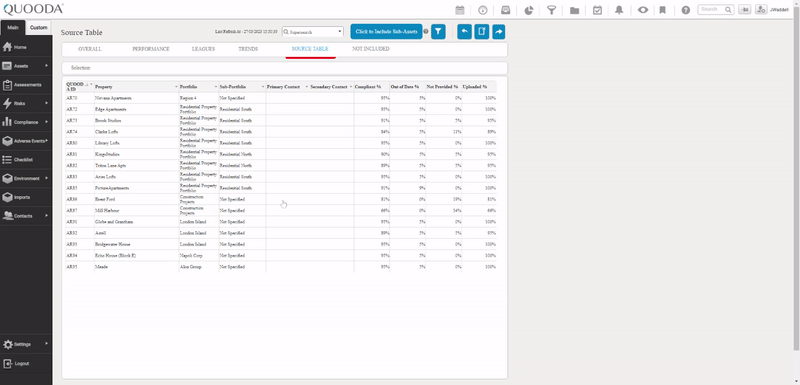Screen dimensions: 800x385
Task: Open the Primary Contact column filter dropdown
Action: [307, 87]
